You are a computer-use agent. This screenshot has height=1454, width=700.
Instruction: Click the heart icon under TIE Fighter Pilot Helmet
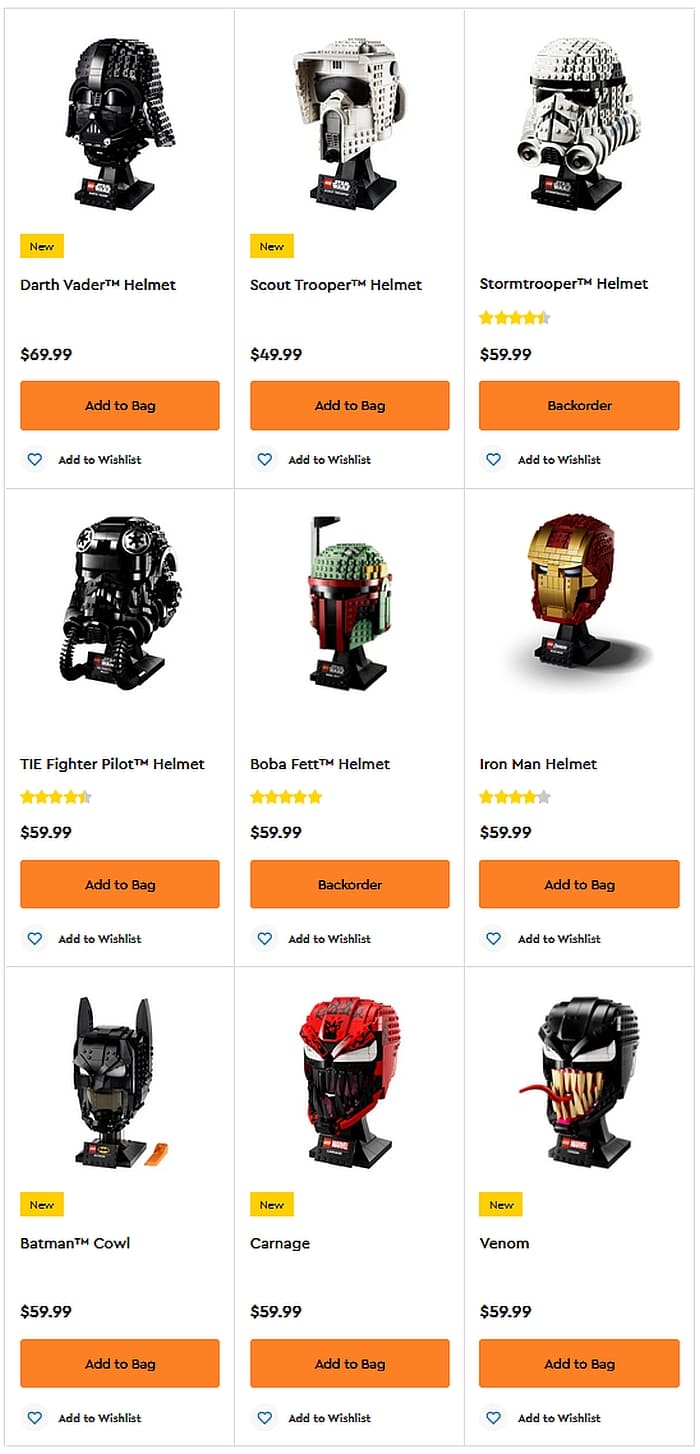click(35, 939)
